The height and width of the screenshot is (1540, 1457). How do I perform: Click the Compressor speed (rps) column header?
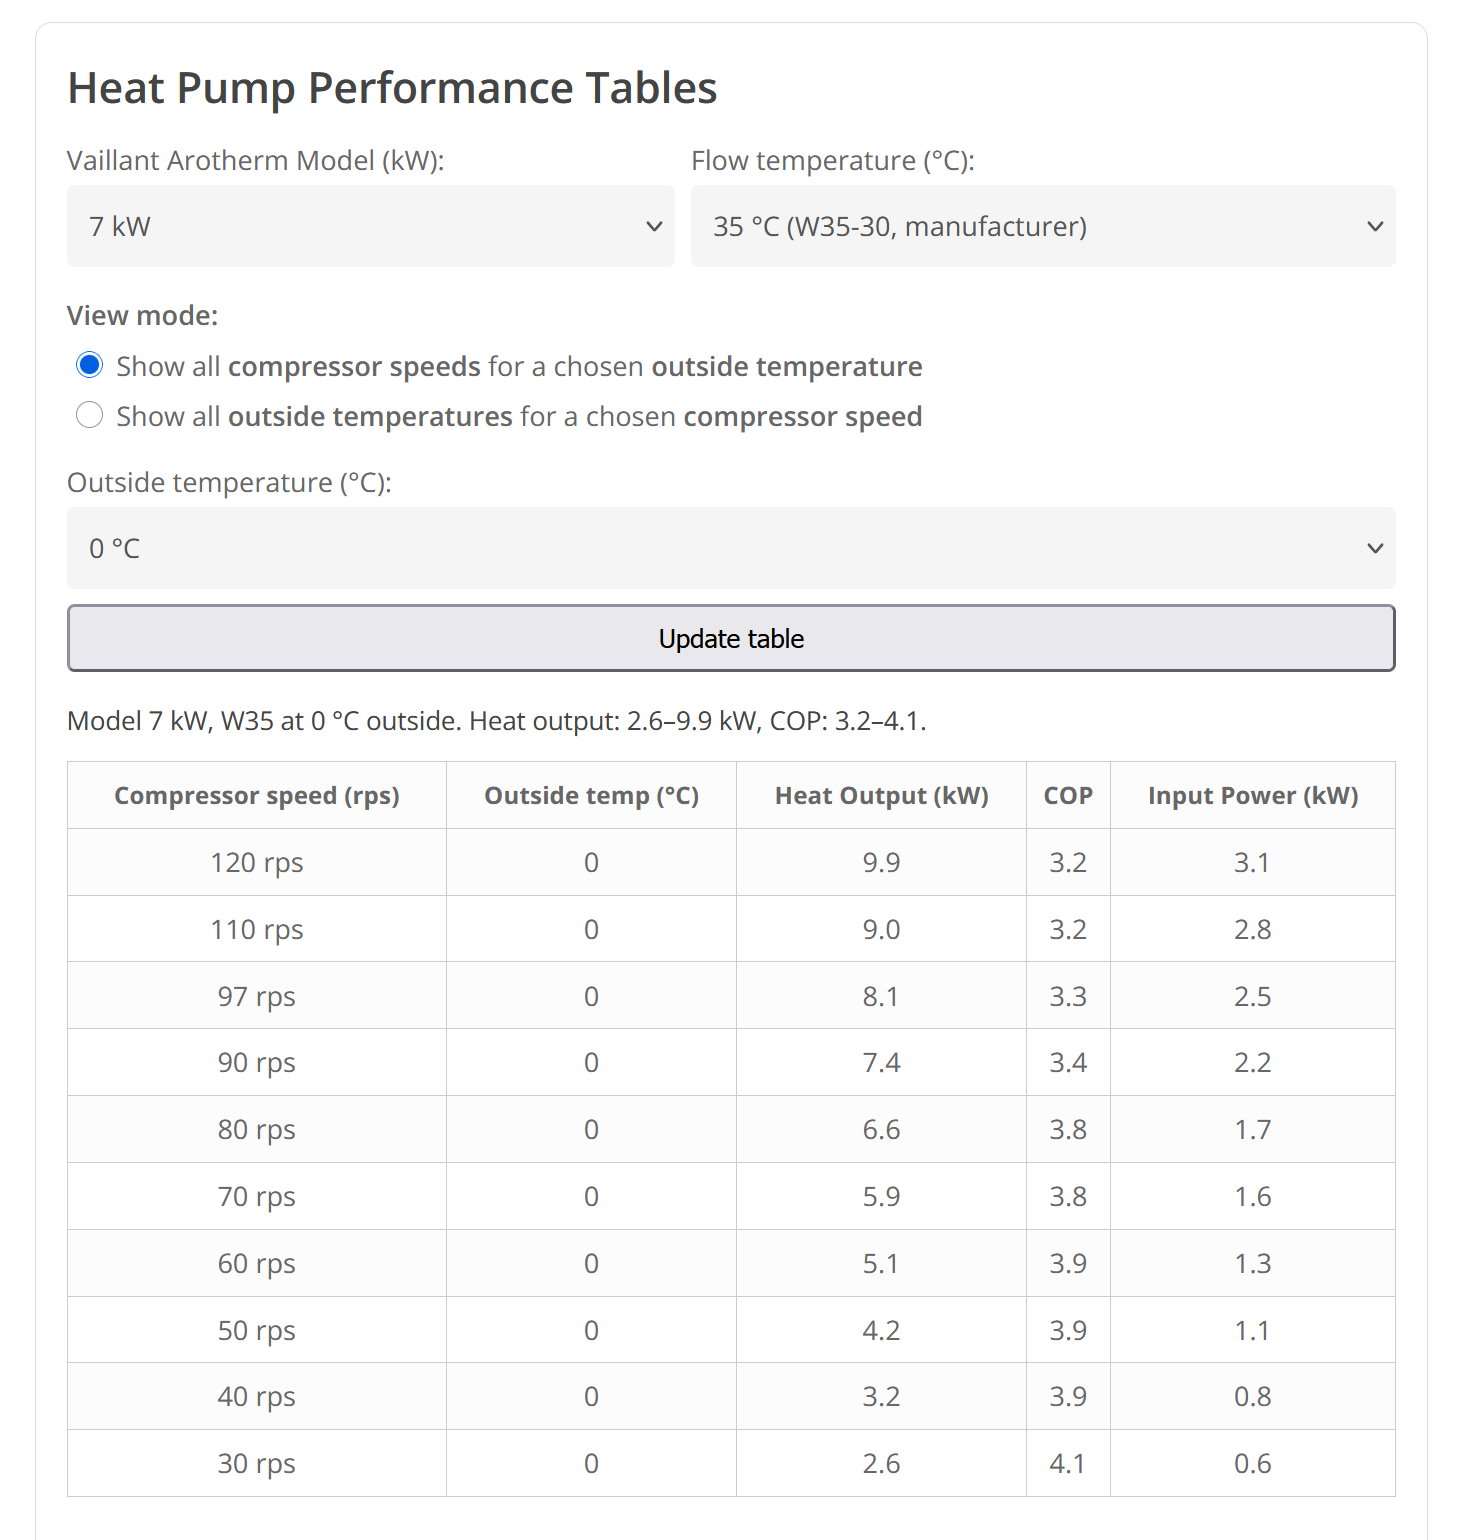pos(256,796)
